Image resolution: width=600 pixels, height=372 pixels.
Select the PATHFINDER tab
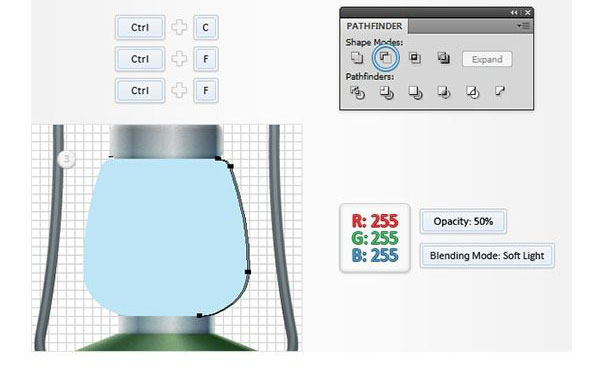pos(374,26)
